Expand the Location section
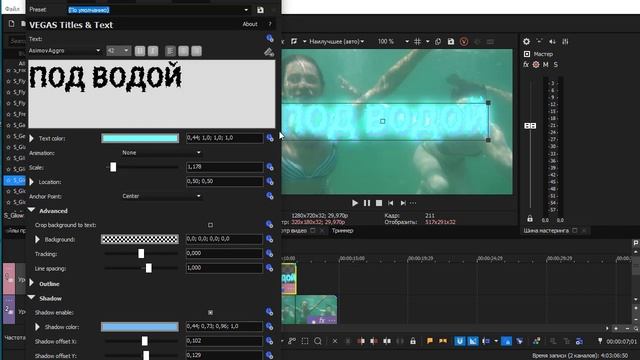The height and width of the screenshot is (360, 640). click(31, 182)
